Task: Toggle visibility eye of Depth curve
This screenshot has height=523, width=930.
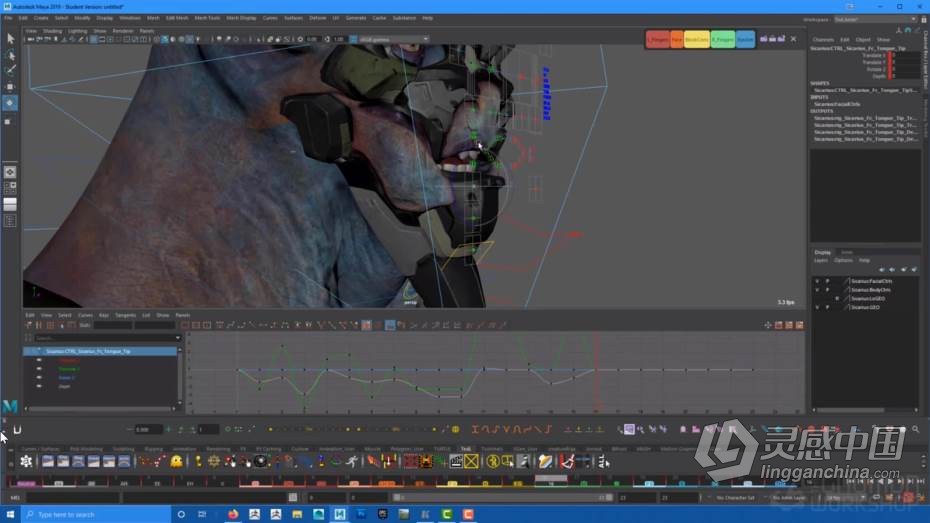Action: tap(39, 386)
